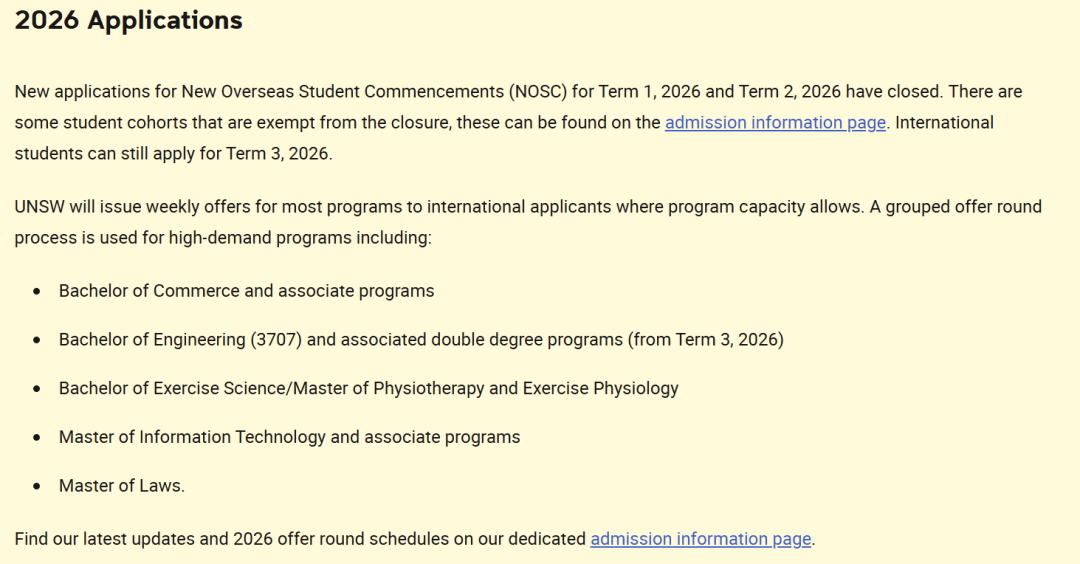Screen dimensions: 1080x564
Task: Click the Bachelor of Exercise Science/Master of Physiotherapy item
Action: pyautogui.click(x=368, y=388)
